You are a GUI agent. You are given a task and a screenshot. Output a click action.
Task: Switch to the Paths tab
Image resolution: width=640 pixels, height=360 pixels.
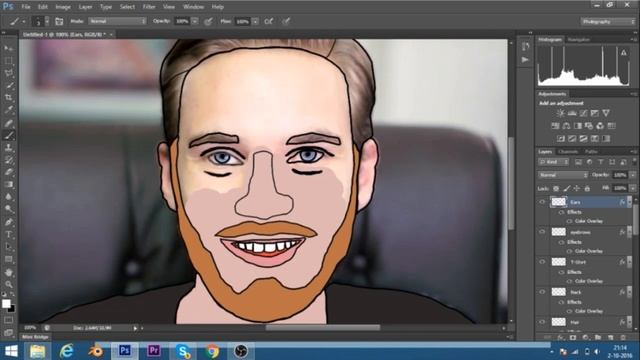(x=591, y=152)
